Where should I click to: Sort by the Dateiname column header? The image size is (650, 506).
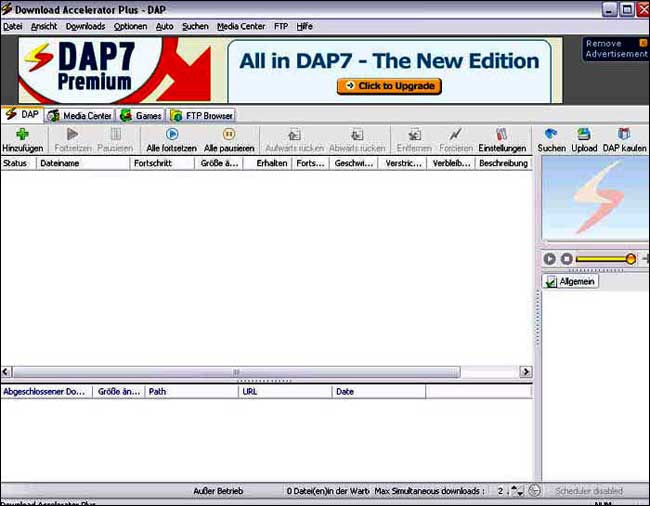tap(83, 163)
